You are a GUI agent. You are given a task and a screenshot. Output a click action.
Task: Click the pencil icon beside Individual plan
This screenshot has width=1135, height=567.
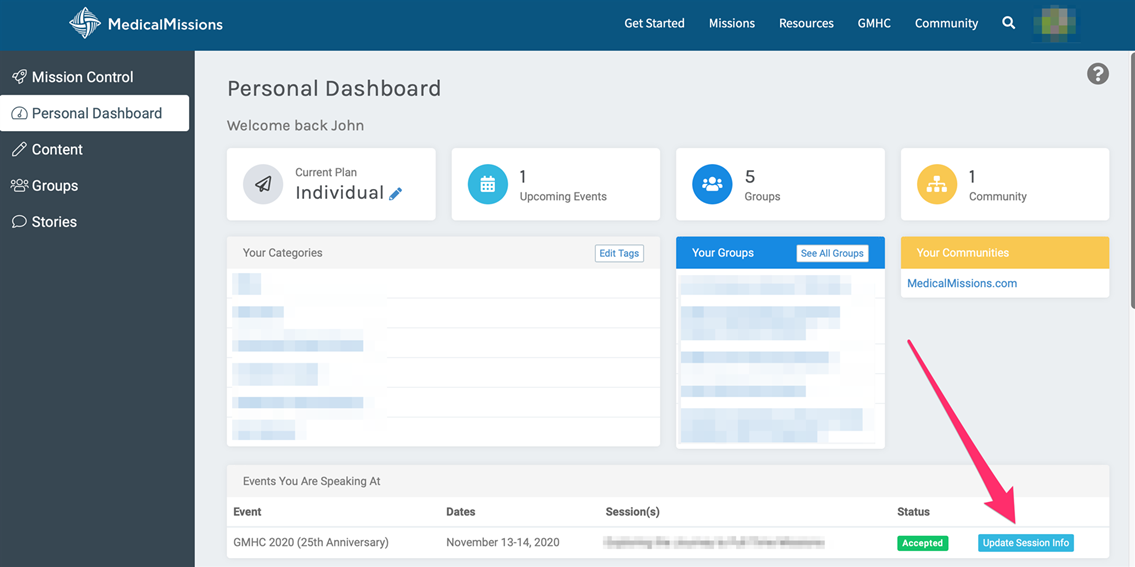[x=396, y=194]
